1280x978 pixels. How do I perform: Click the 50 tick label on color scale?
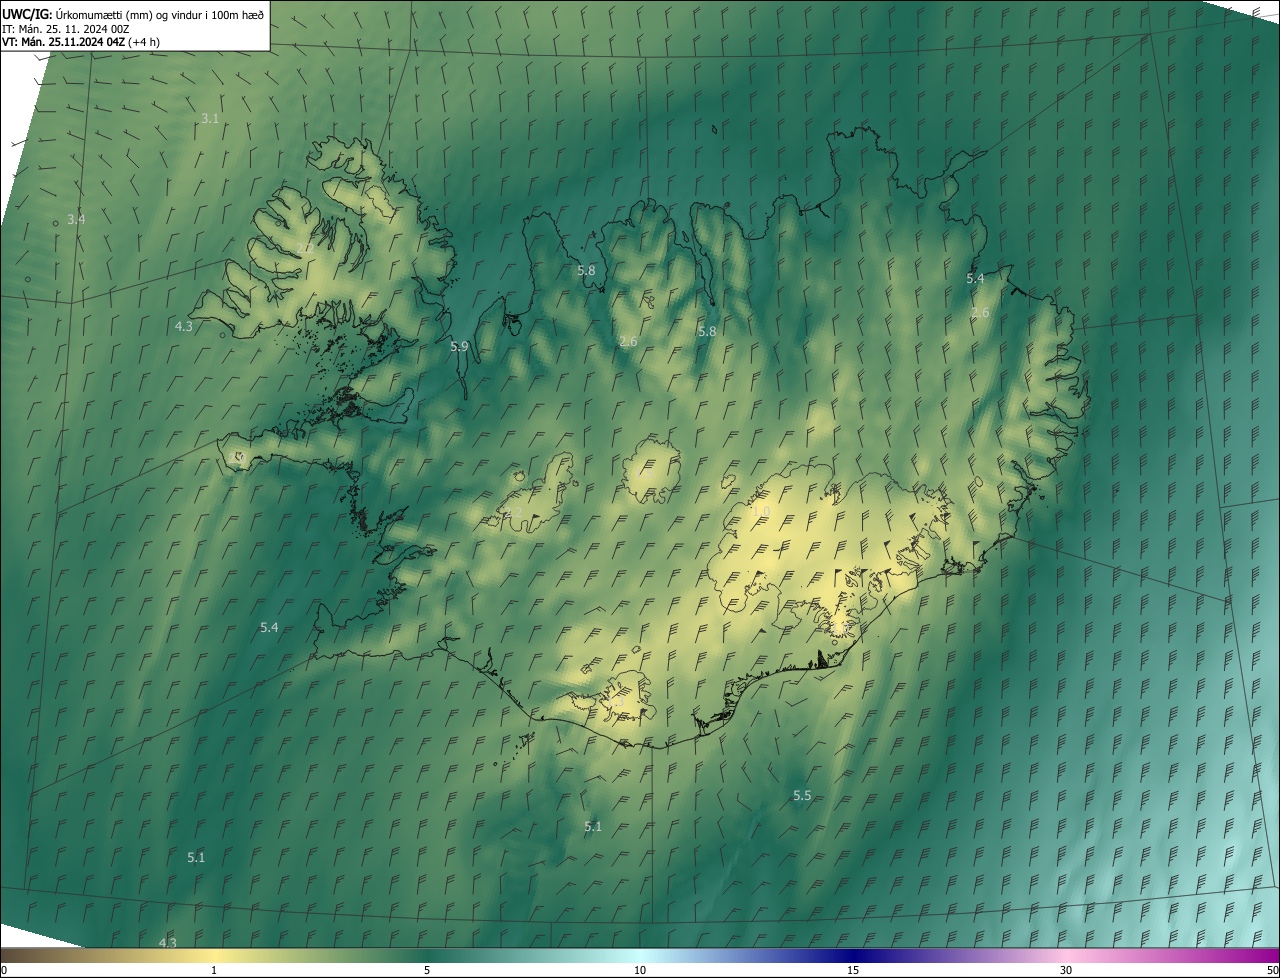pyautogui.click(x=1272, y=970)
